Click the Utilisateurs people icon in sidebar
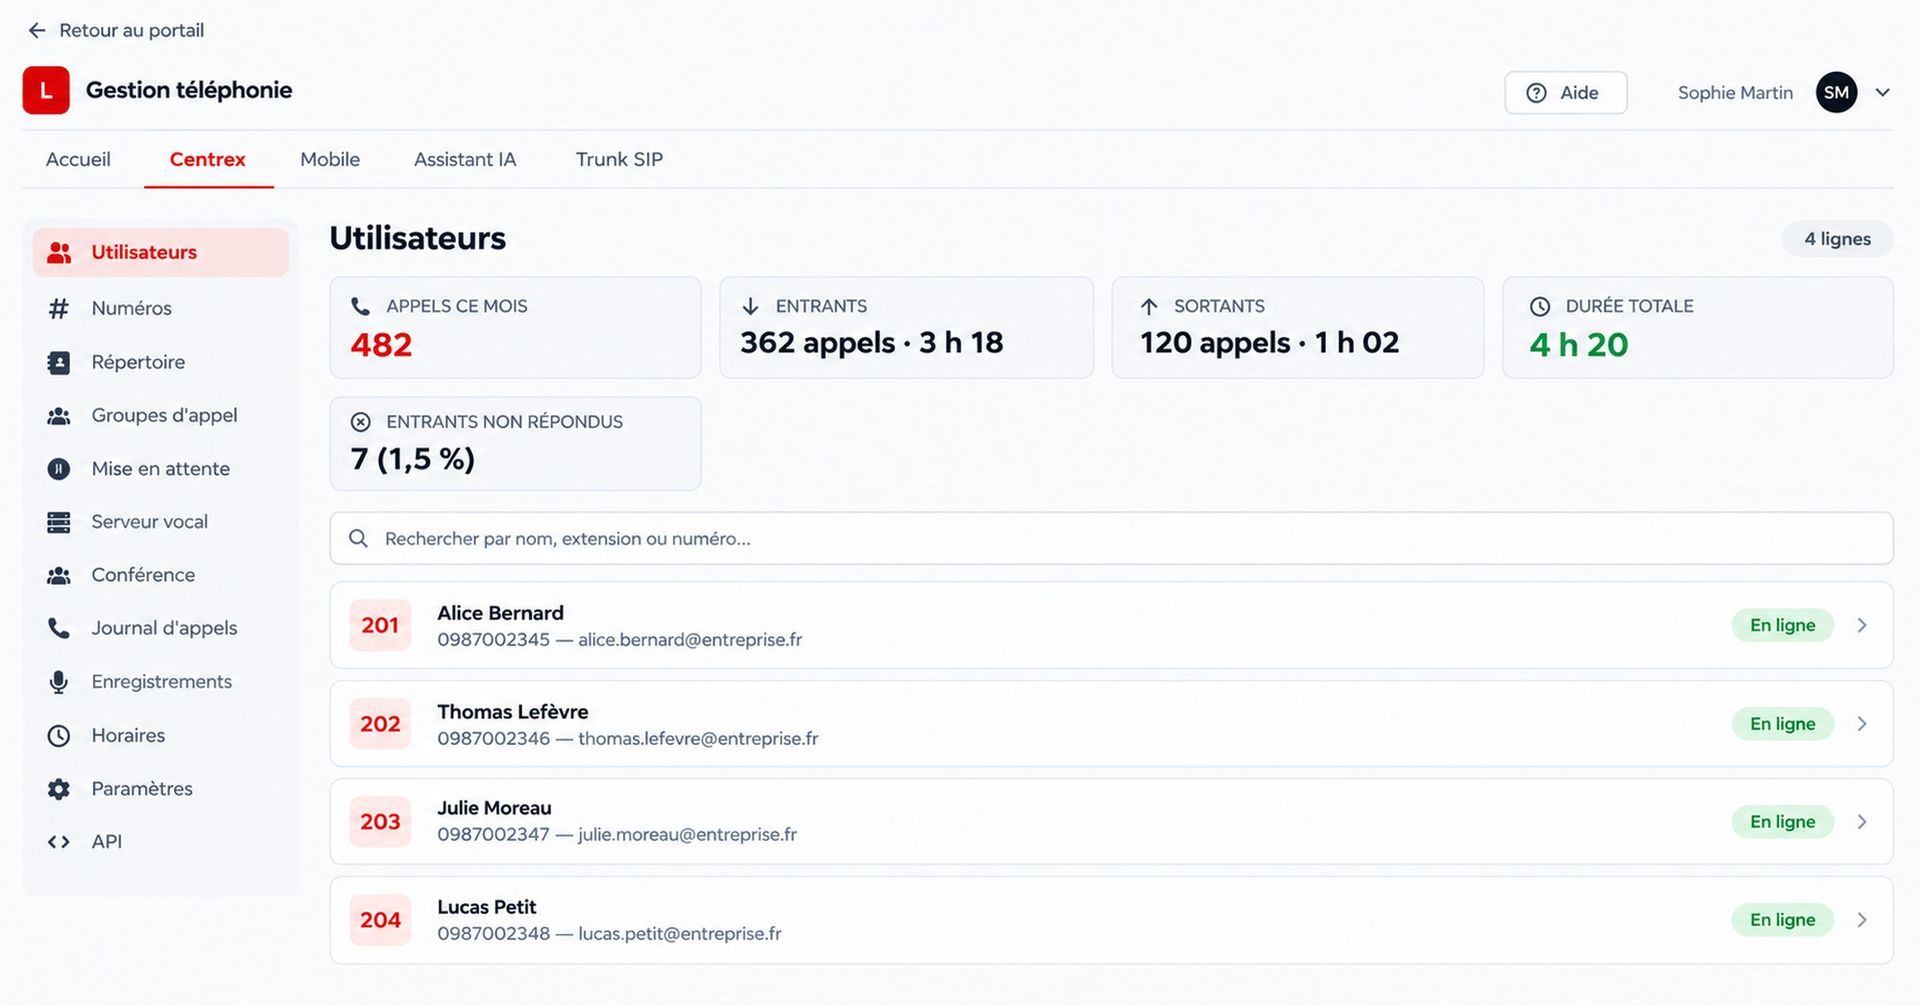The height and width of the screenshot is (1006, 1920). 59,253
